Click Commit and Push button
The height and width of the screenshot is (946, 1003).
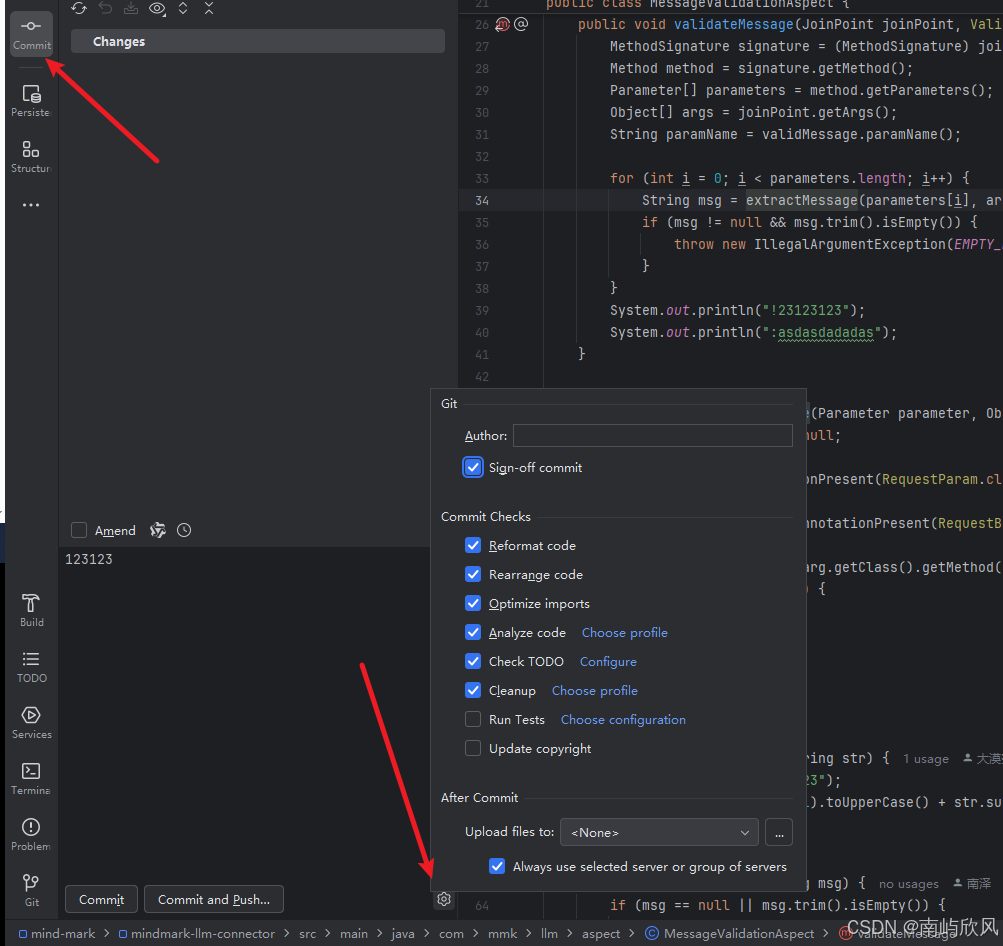coord(214,899)
